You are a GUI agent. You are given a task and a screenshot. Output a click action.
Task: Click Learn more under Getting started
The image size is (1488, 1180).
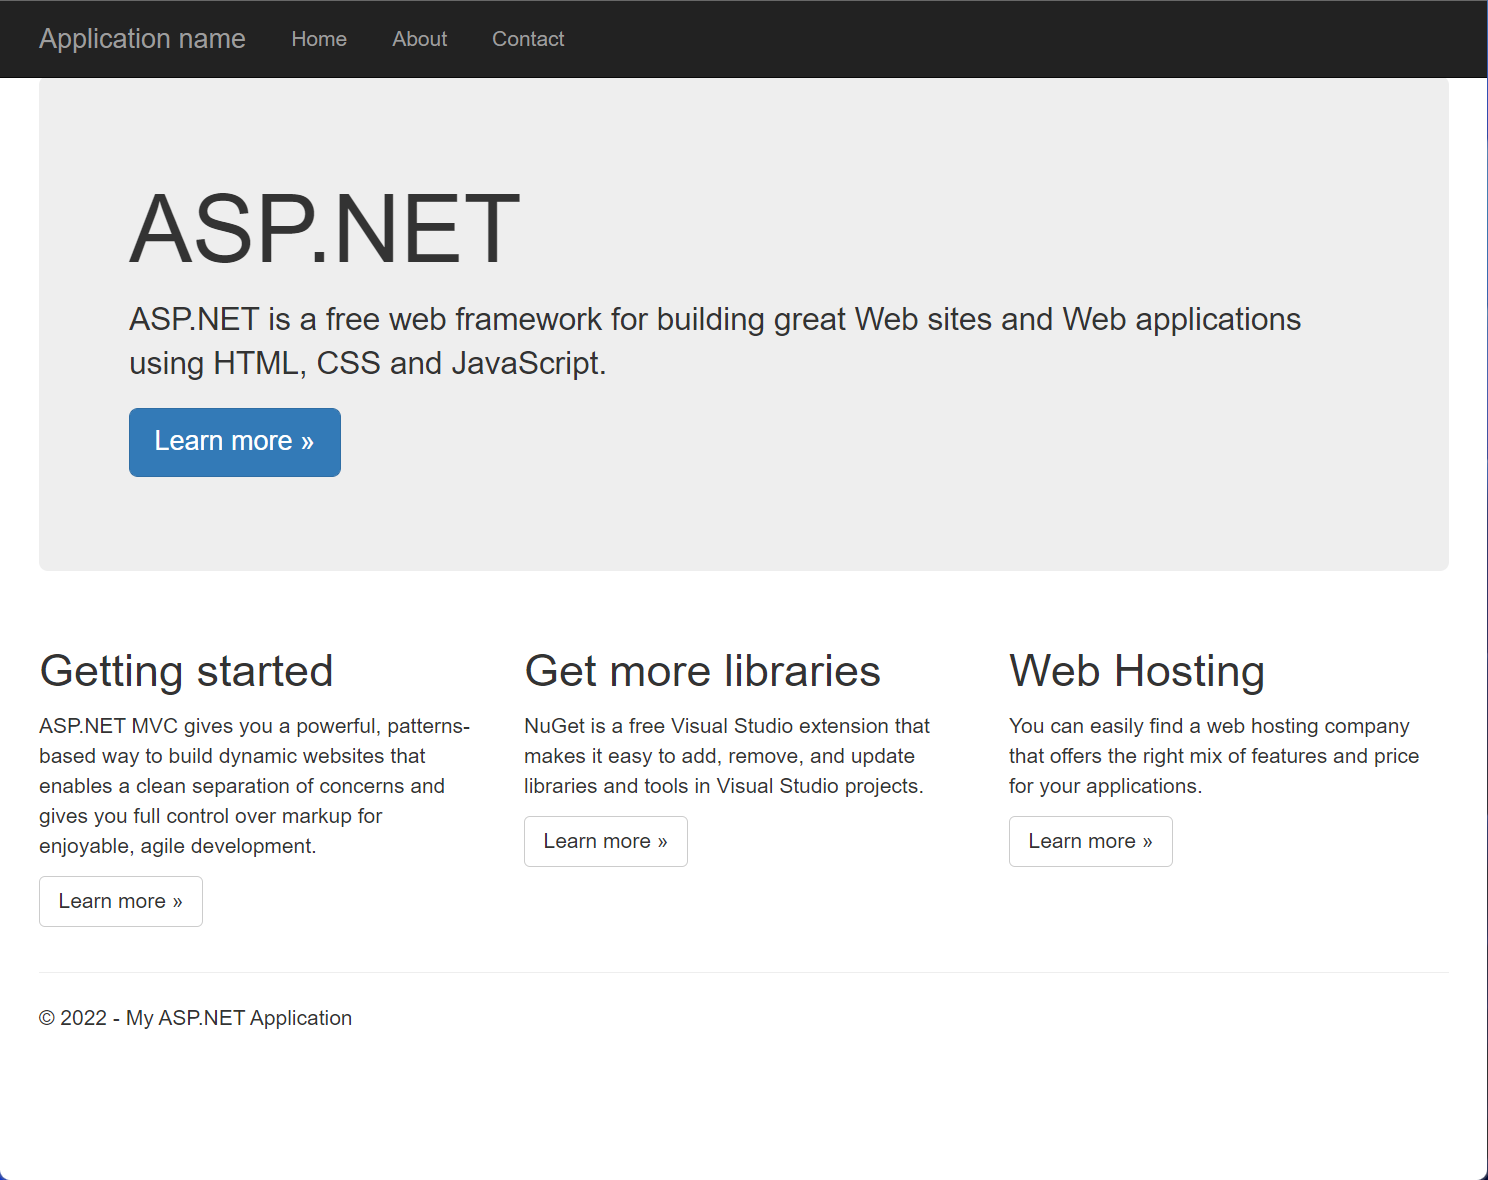(120, 901)
